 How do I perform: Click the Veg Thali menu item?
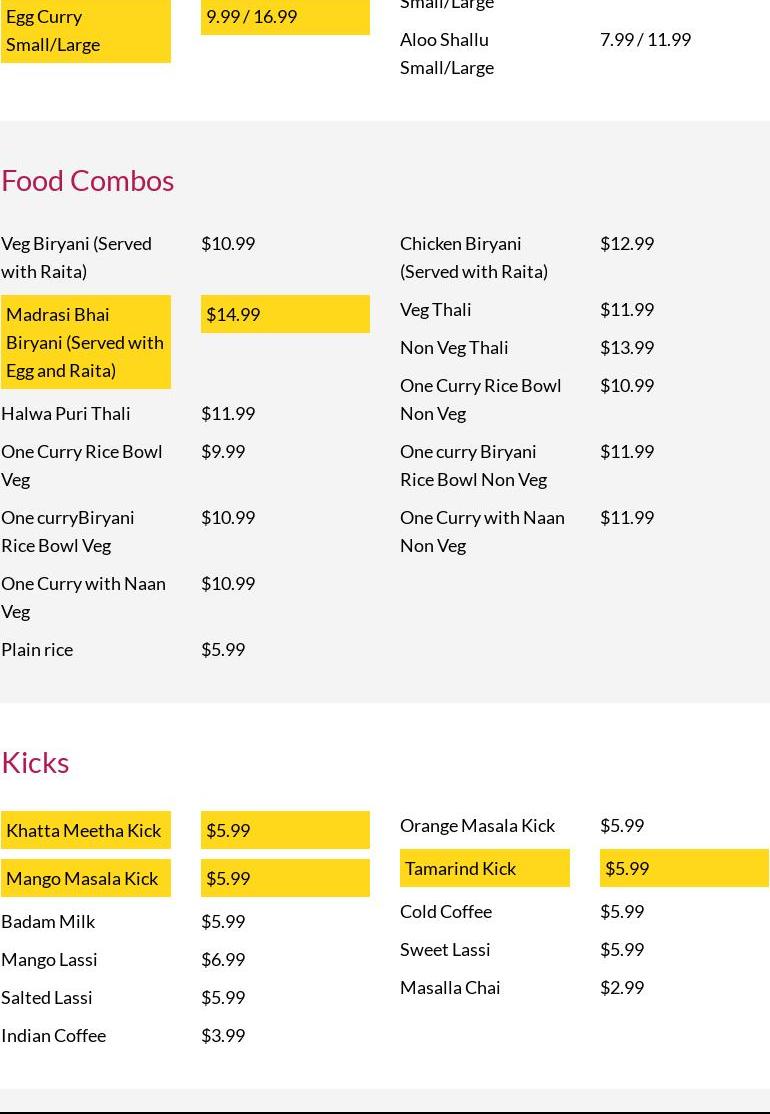(436, 309)
